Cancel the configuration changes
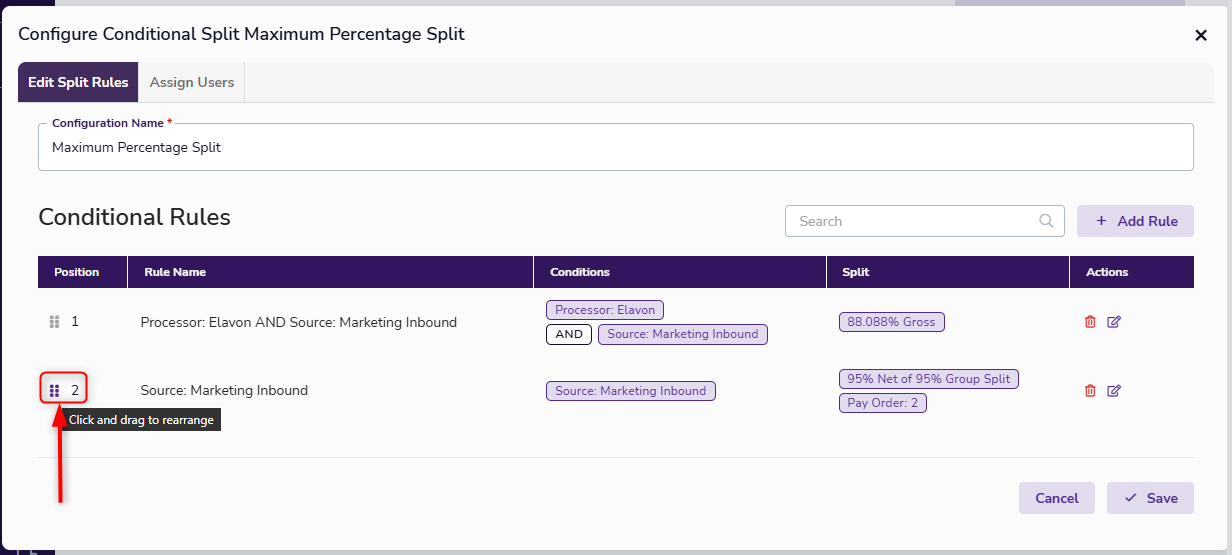 (x=1056, y=498)
